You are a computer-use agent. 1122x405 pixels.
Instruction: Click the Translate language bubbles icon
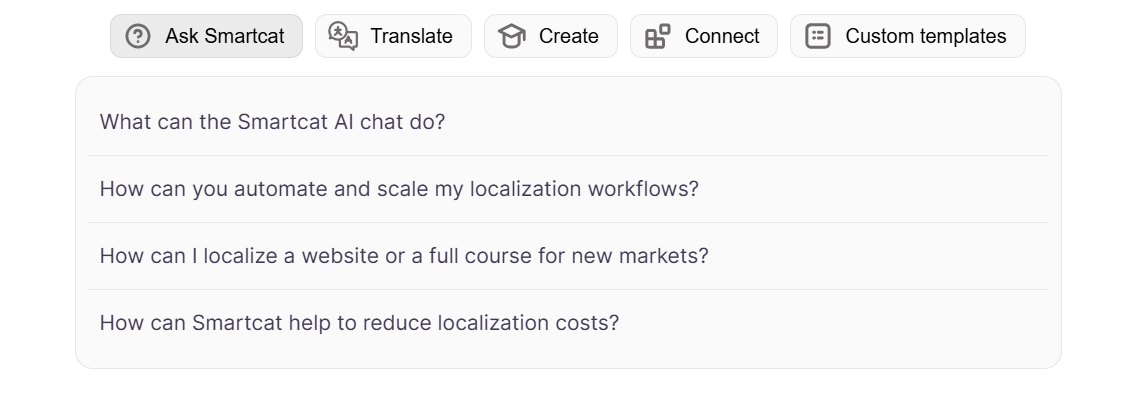(343, 36)
